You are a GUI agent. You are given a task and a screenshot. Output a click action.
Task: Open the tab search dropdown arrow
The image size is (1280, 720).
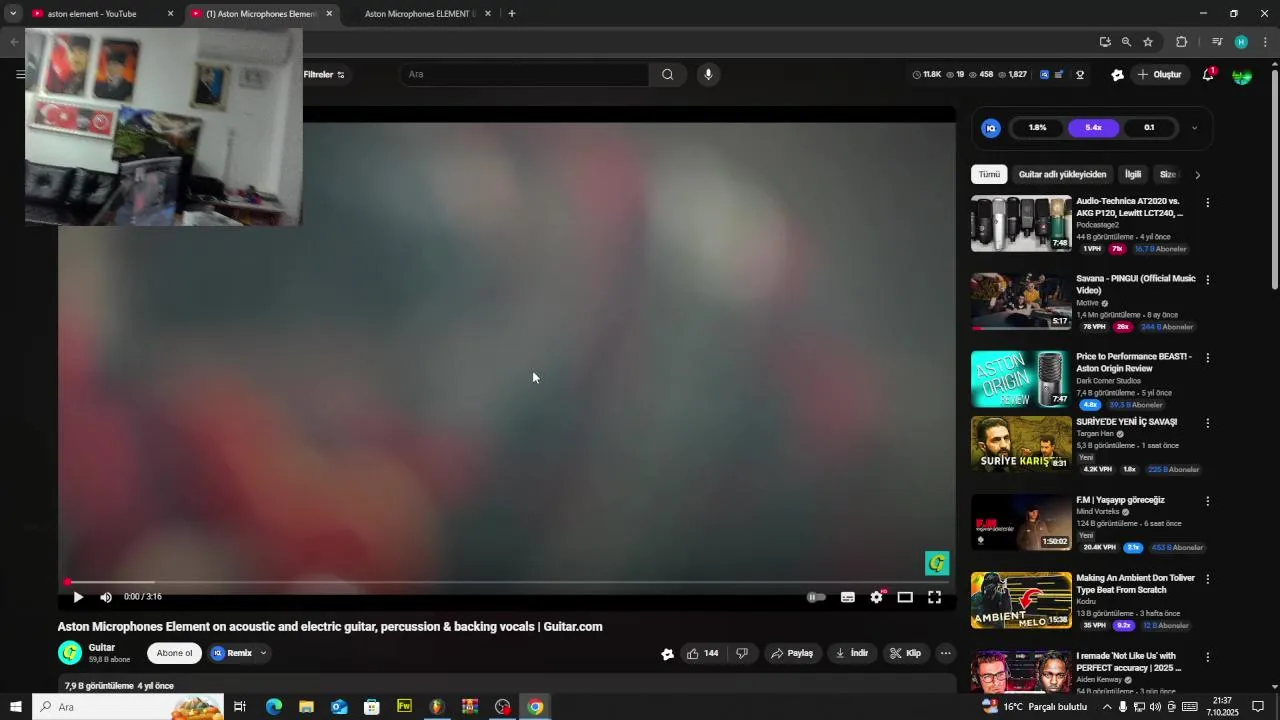pyautogui.click(x=12, y=14)
